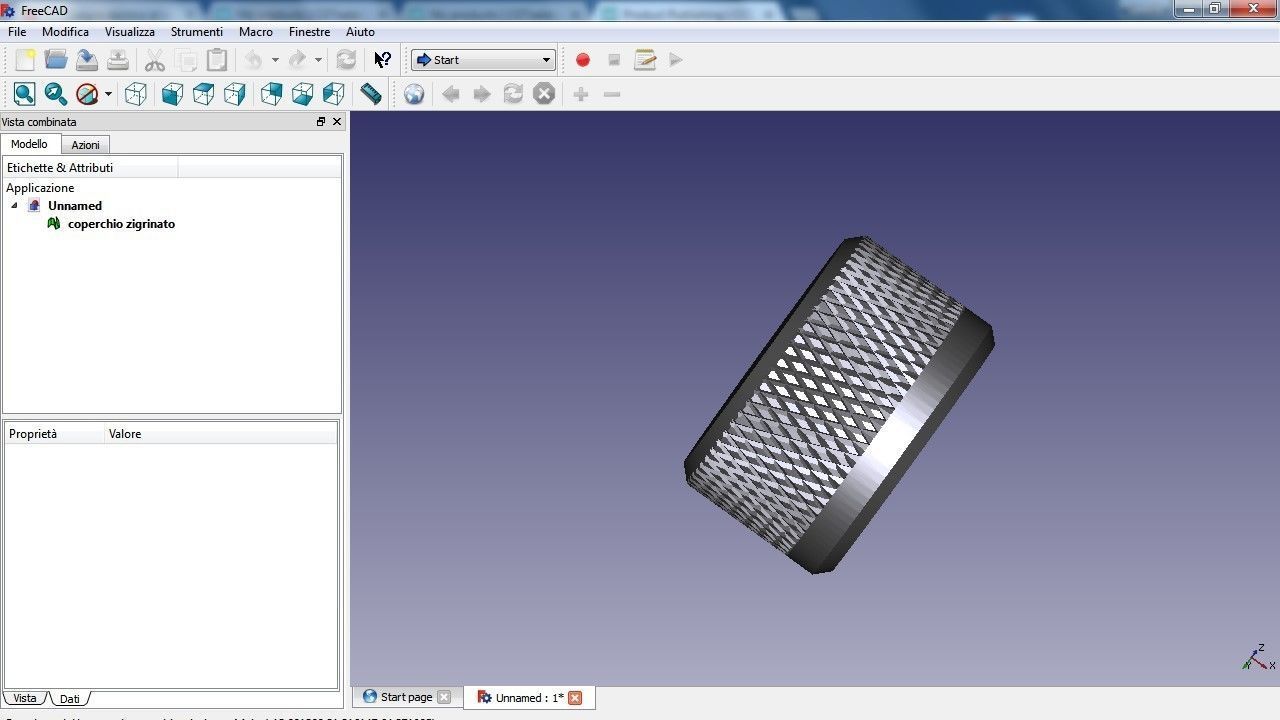Save the document with the Save icon
Viewport: 1280px width, 720px height.
pos(87,60)
